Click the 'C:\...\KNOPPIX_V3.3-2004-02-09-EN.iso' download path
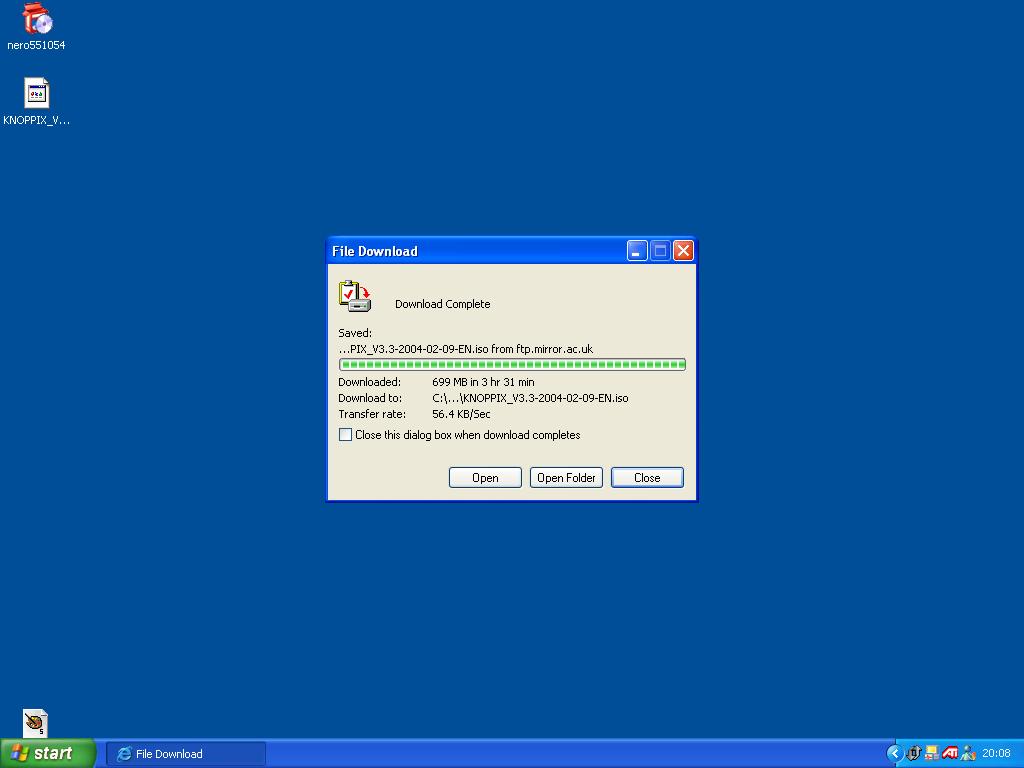The image size is (1024, 768). click(x=530, y=398)
